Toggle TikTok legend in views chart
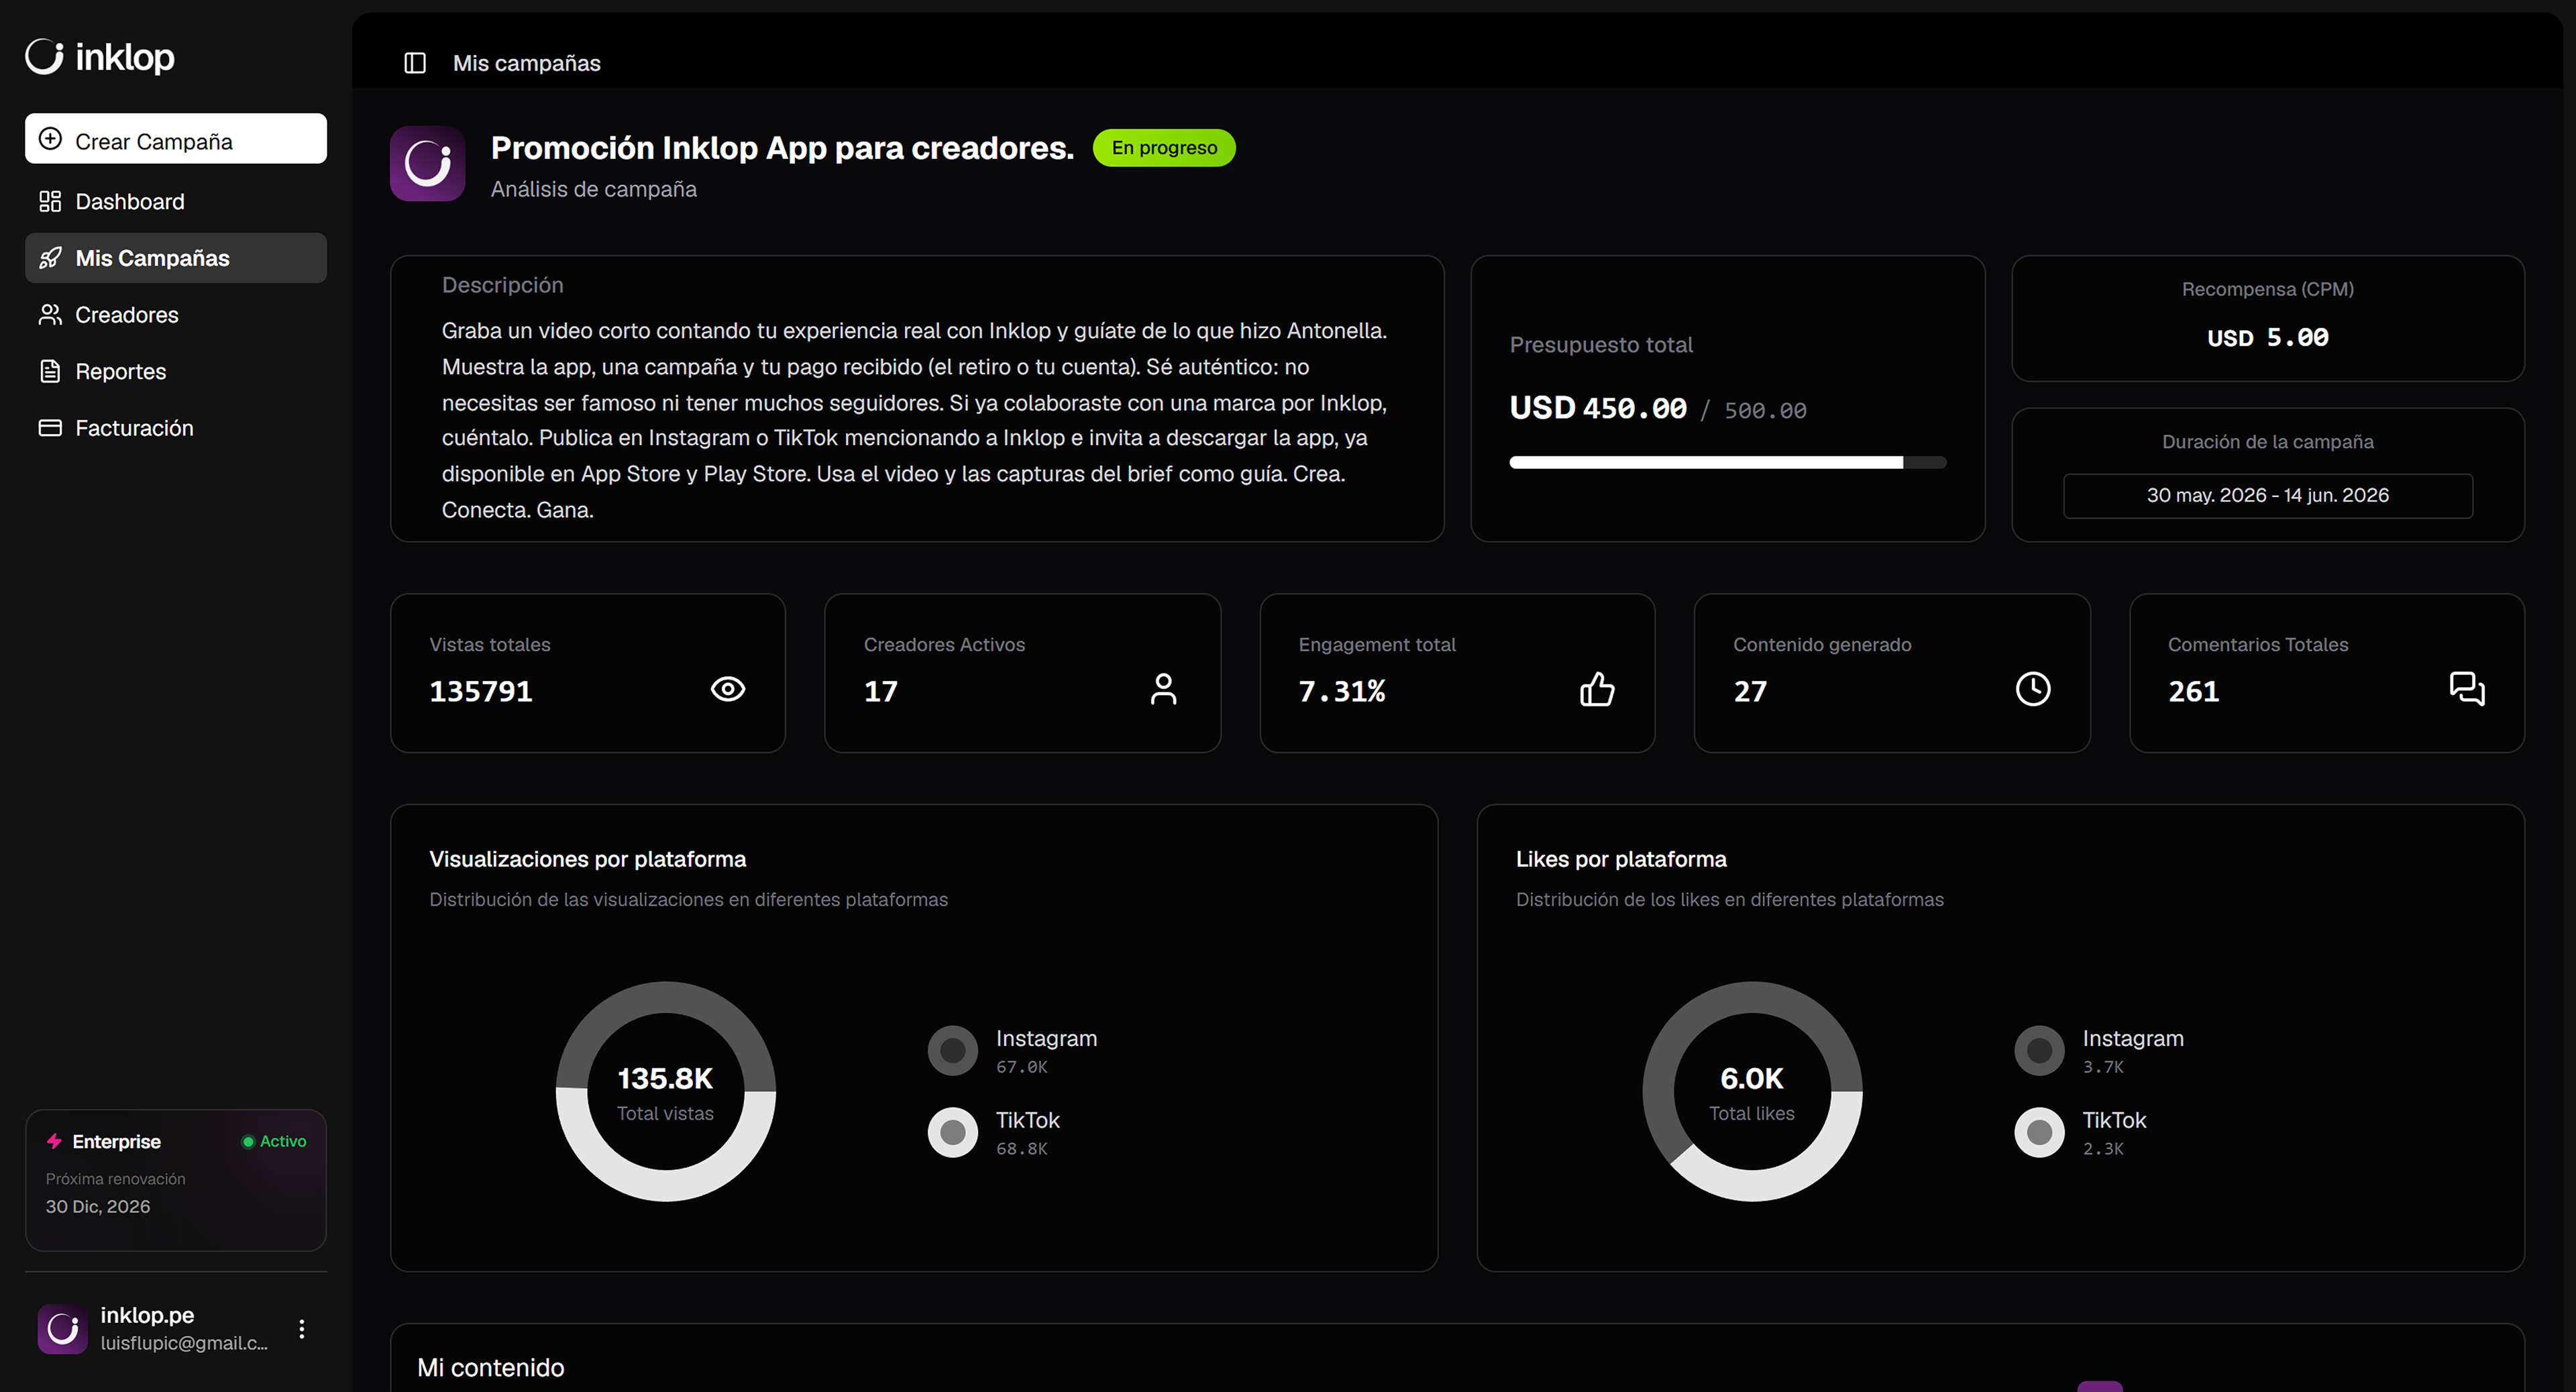The height and width of the screenshot is (1392, 2576). pos(994,1132)
